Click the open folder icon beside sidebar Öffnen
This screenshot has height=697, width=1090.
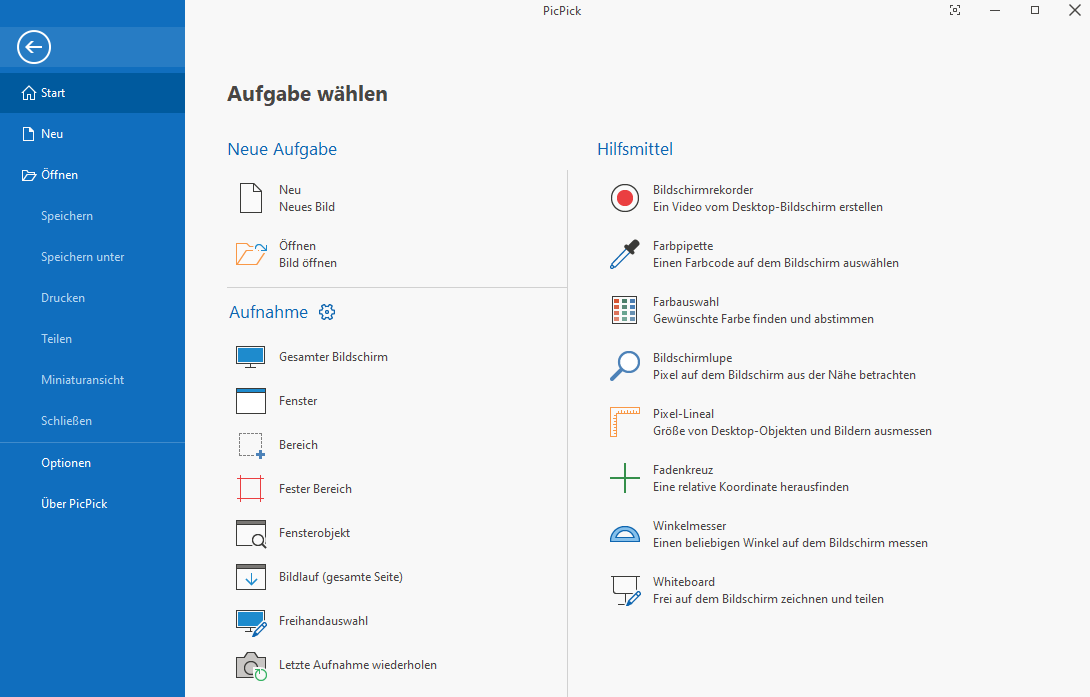(x=29, y=175)
